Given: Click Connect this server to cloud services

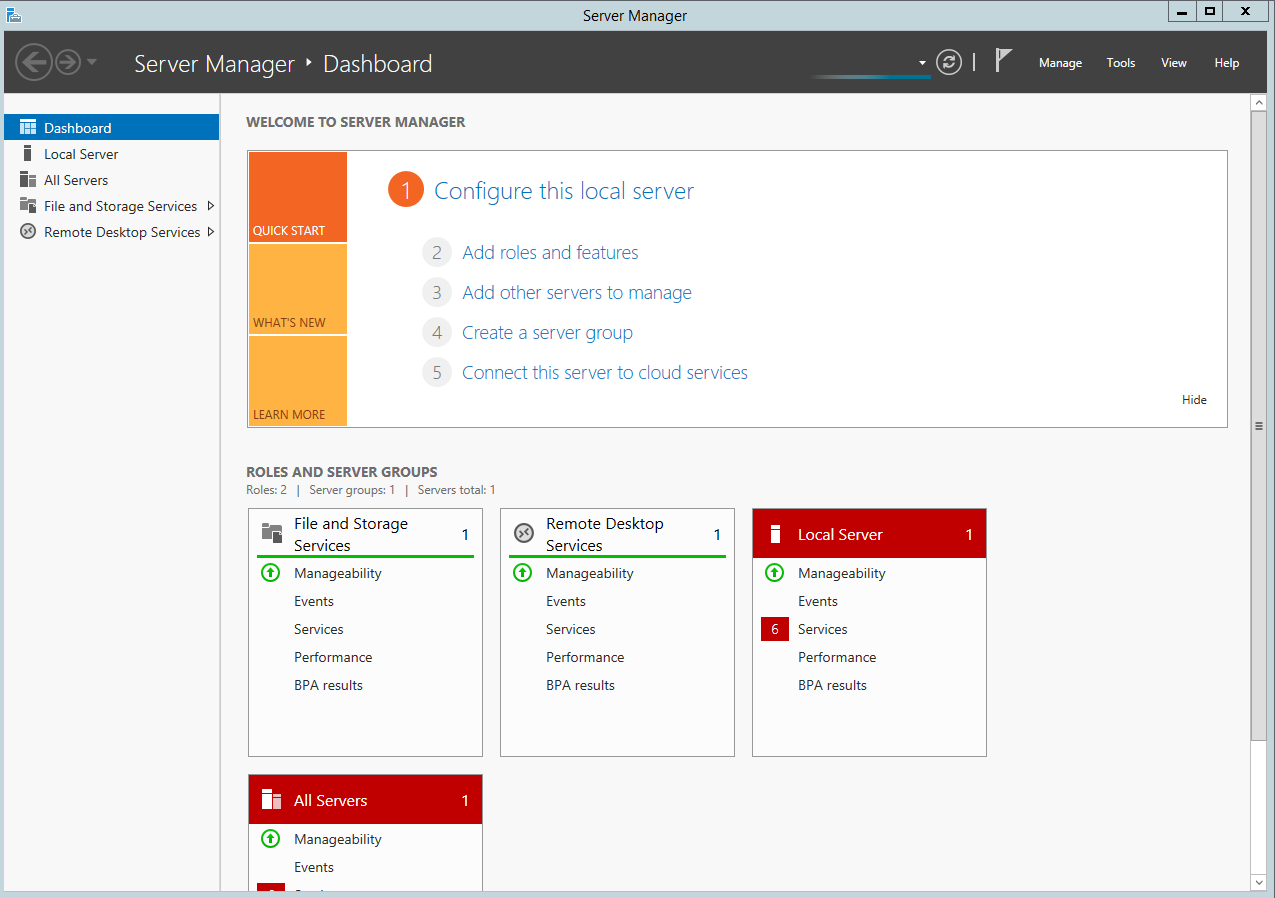Looking at the screenshot, I should click(605, 373).
